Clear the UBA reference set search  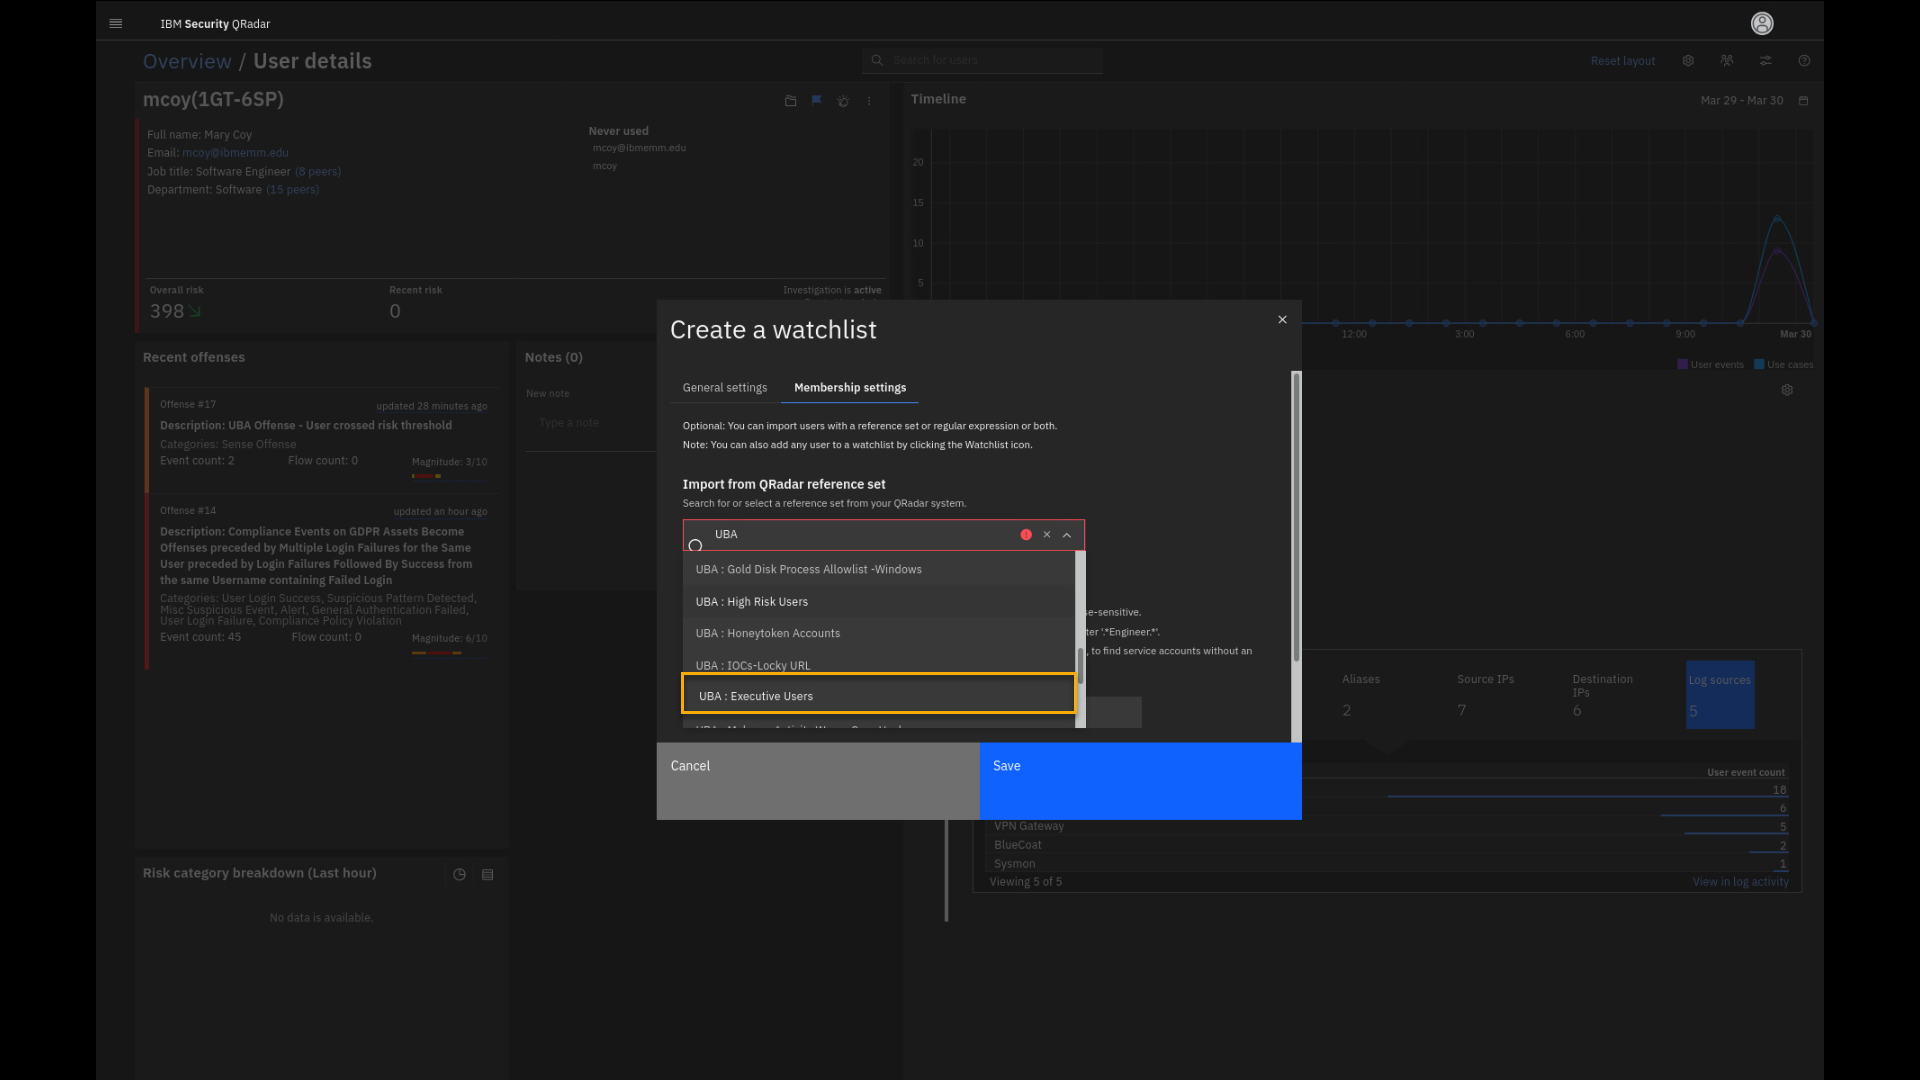pyautogui.click(x=1047, y=535)
